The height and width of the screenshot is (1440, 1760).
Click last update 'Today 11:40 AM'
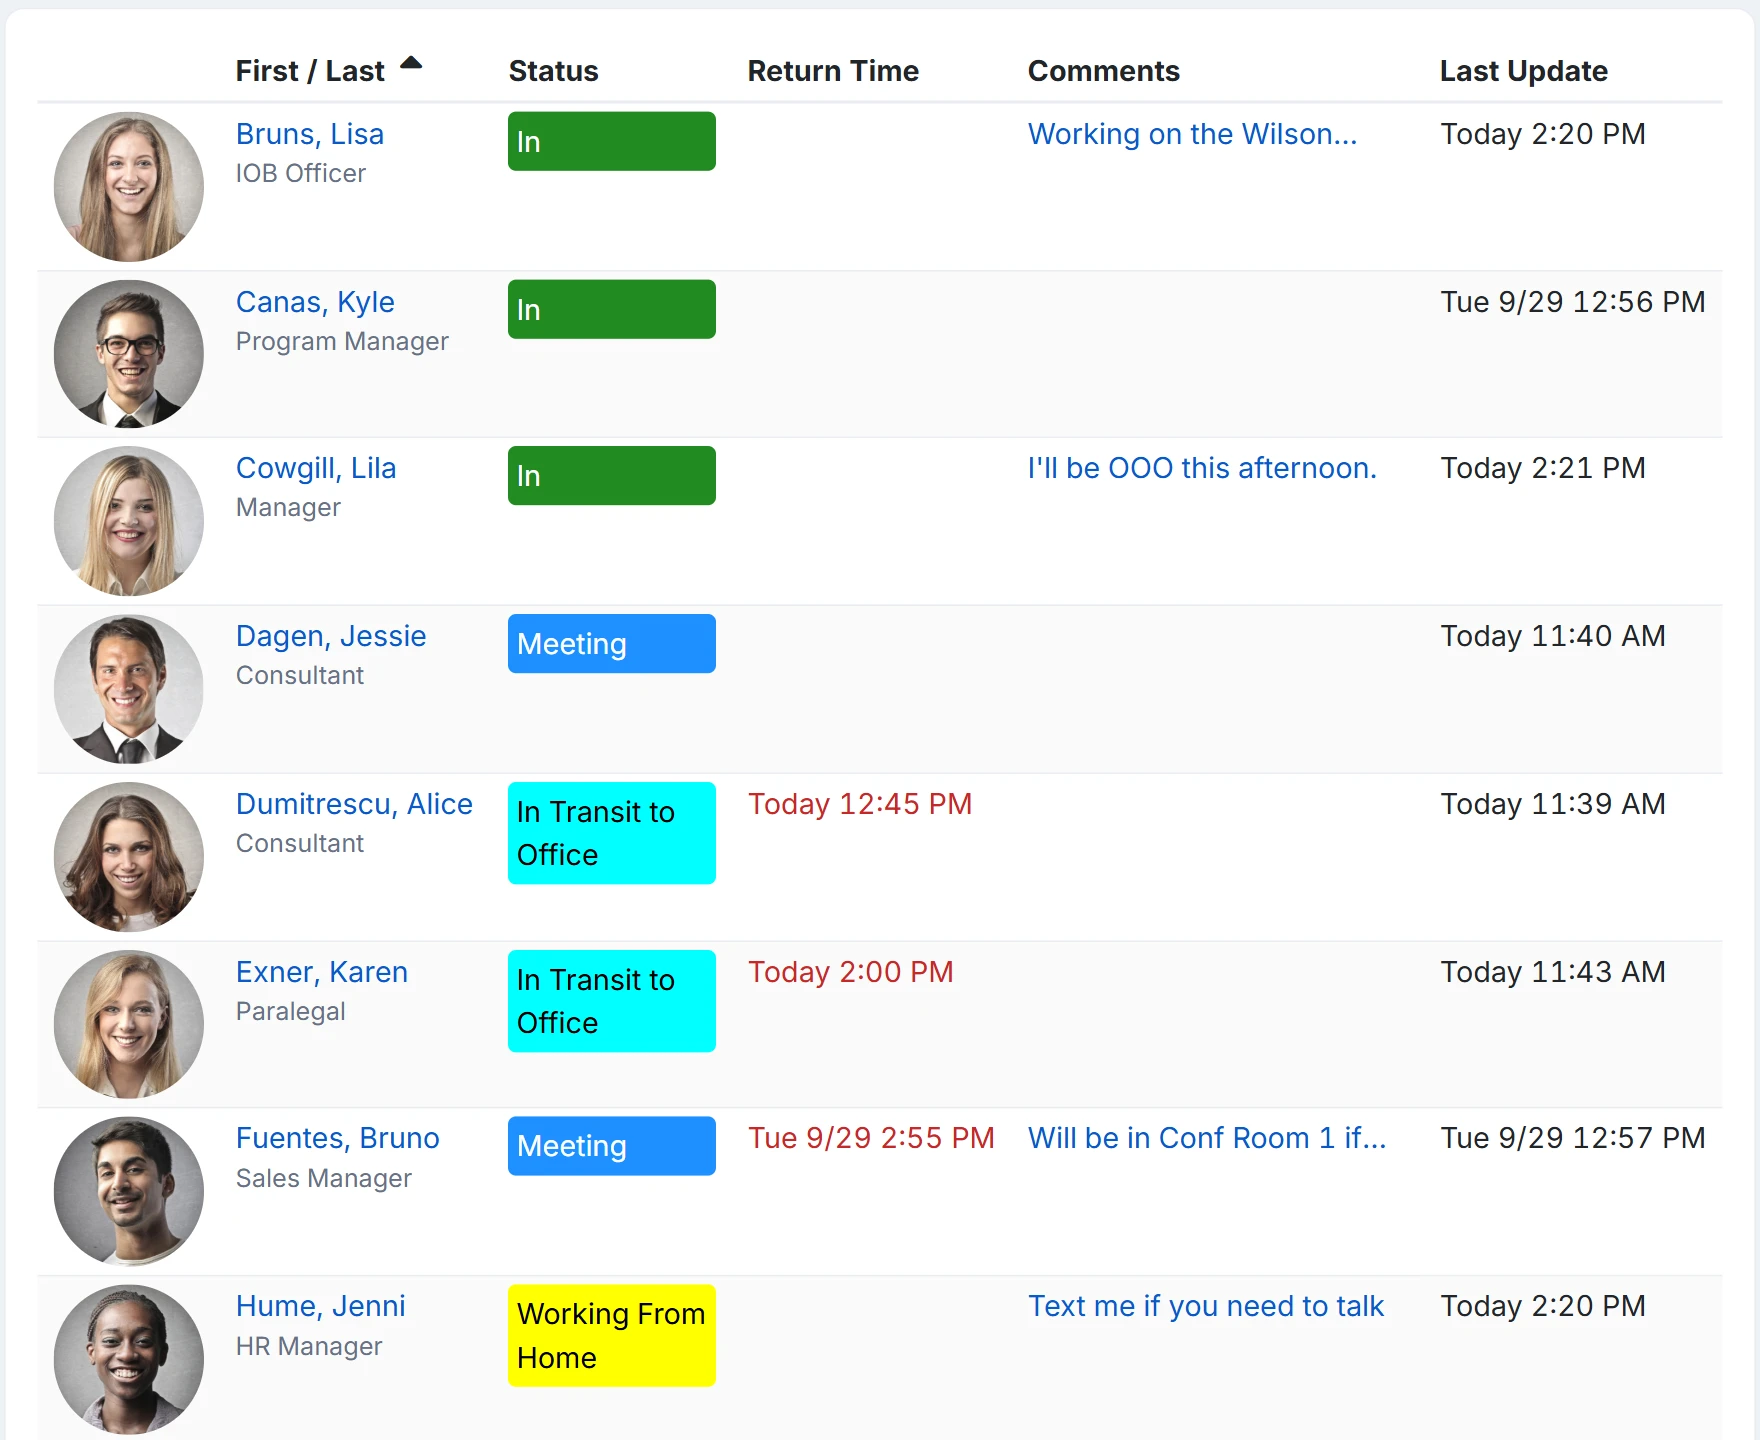point(1553,636)
